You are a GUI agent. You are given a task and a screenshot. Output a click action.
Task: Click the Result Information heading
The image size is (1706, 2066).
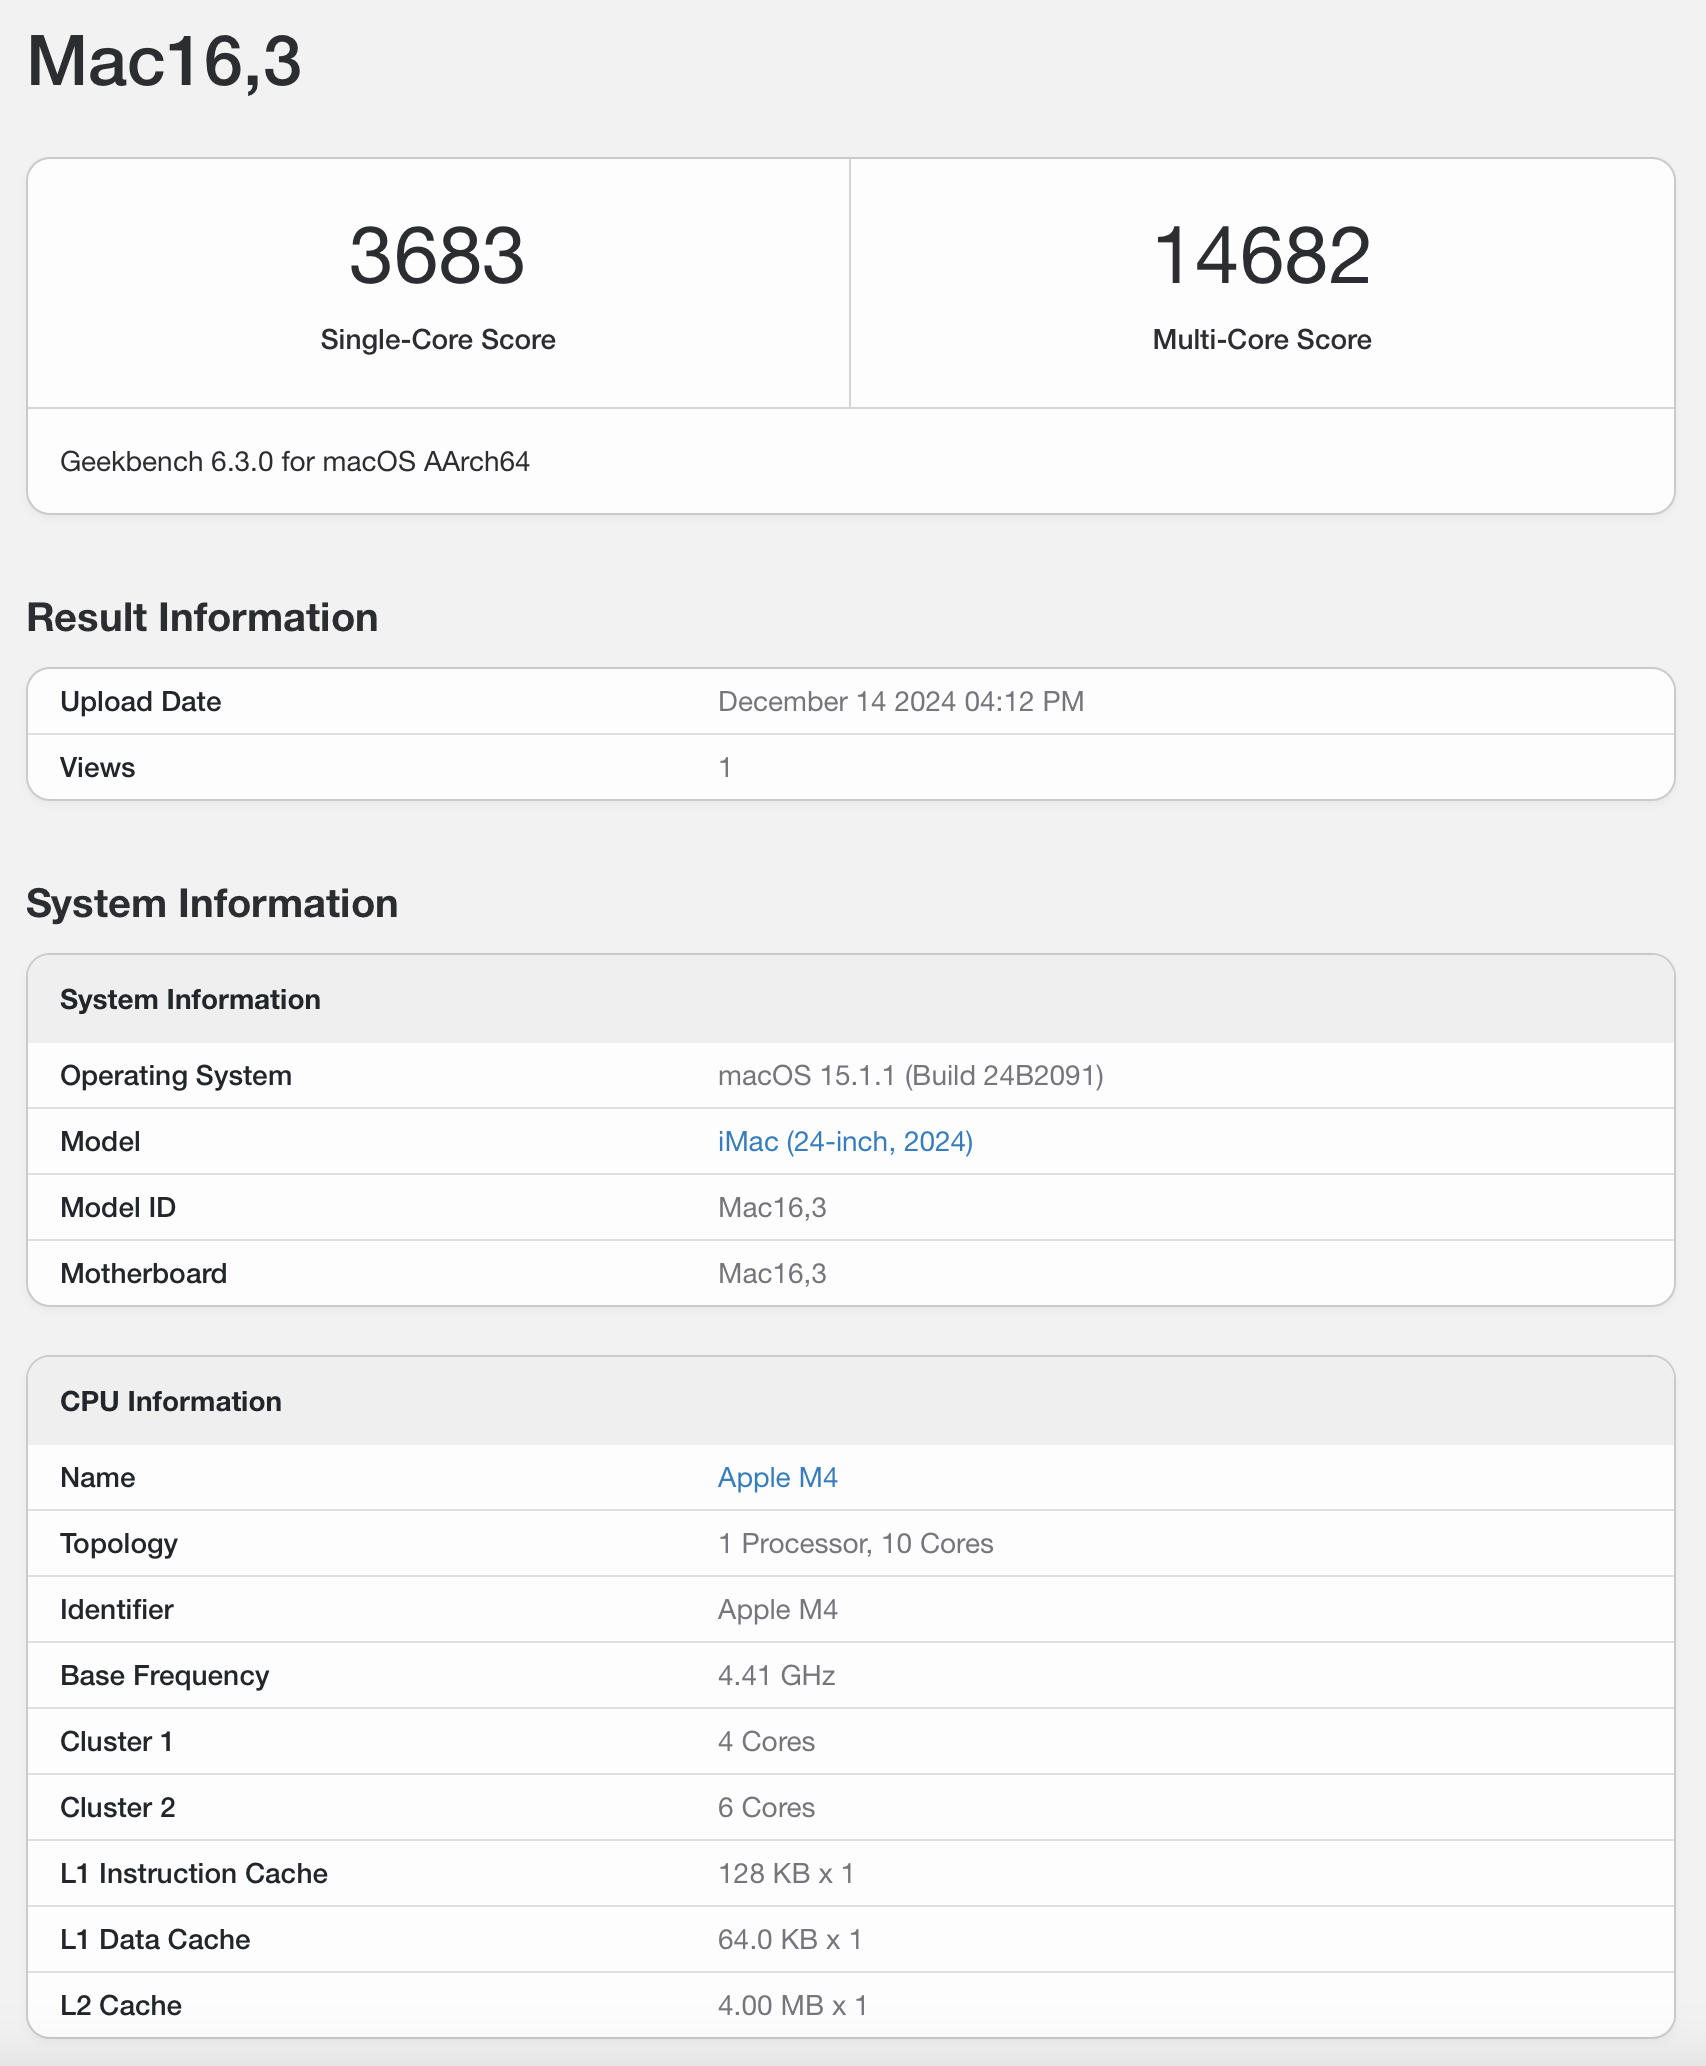(x=202, y=617)
